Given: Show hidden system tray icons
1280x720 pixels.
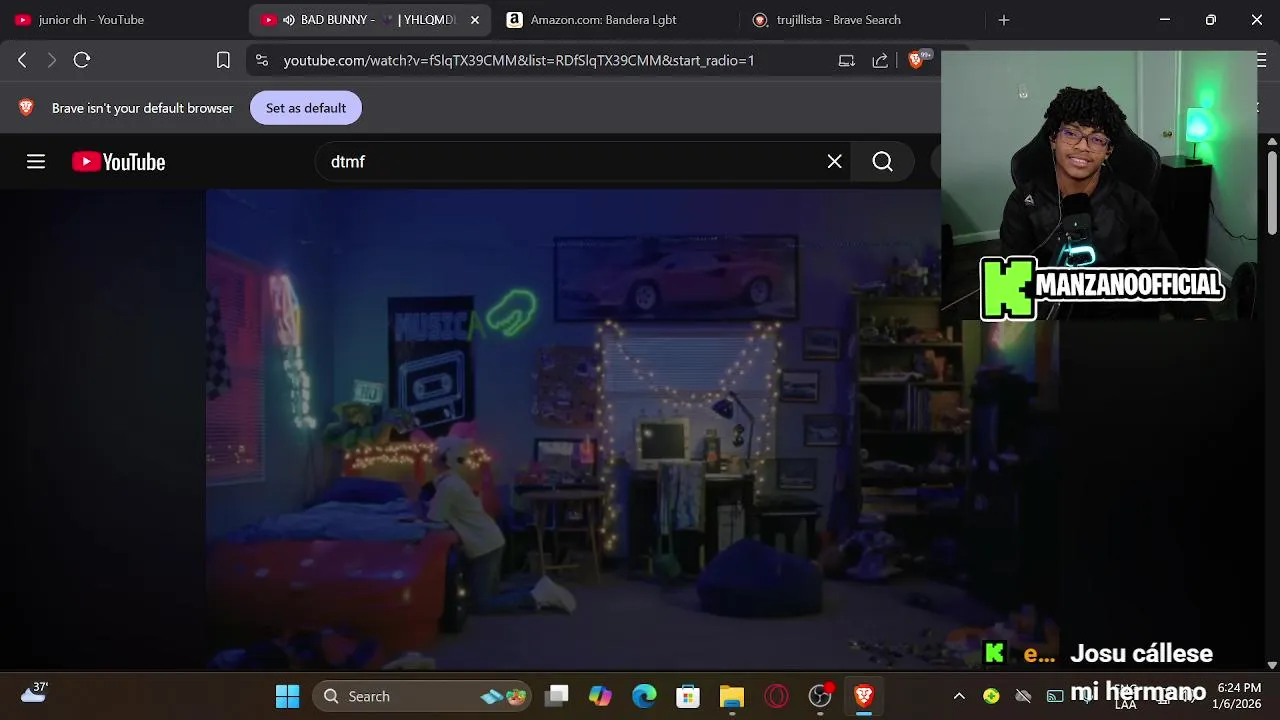Looking at the screenshot, I should tap(959, 696).
